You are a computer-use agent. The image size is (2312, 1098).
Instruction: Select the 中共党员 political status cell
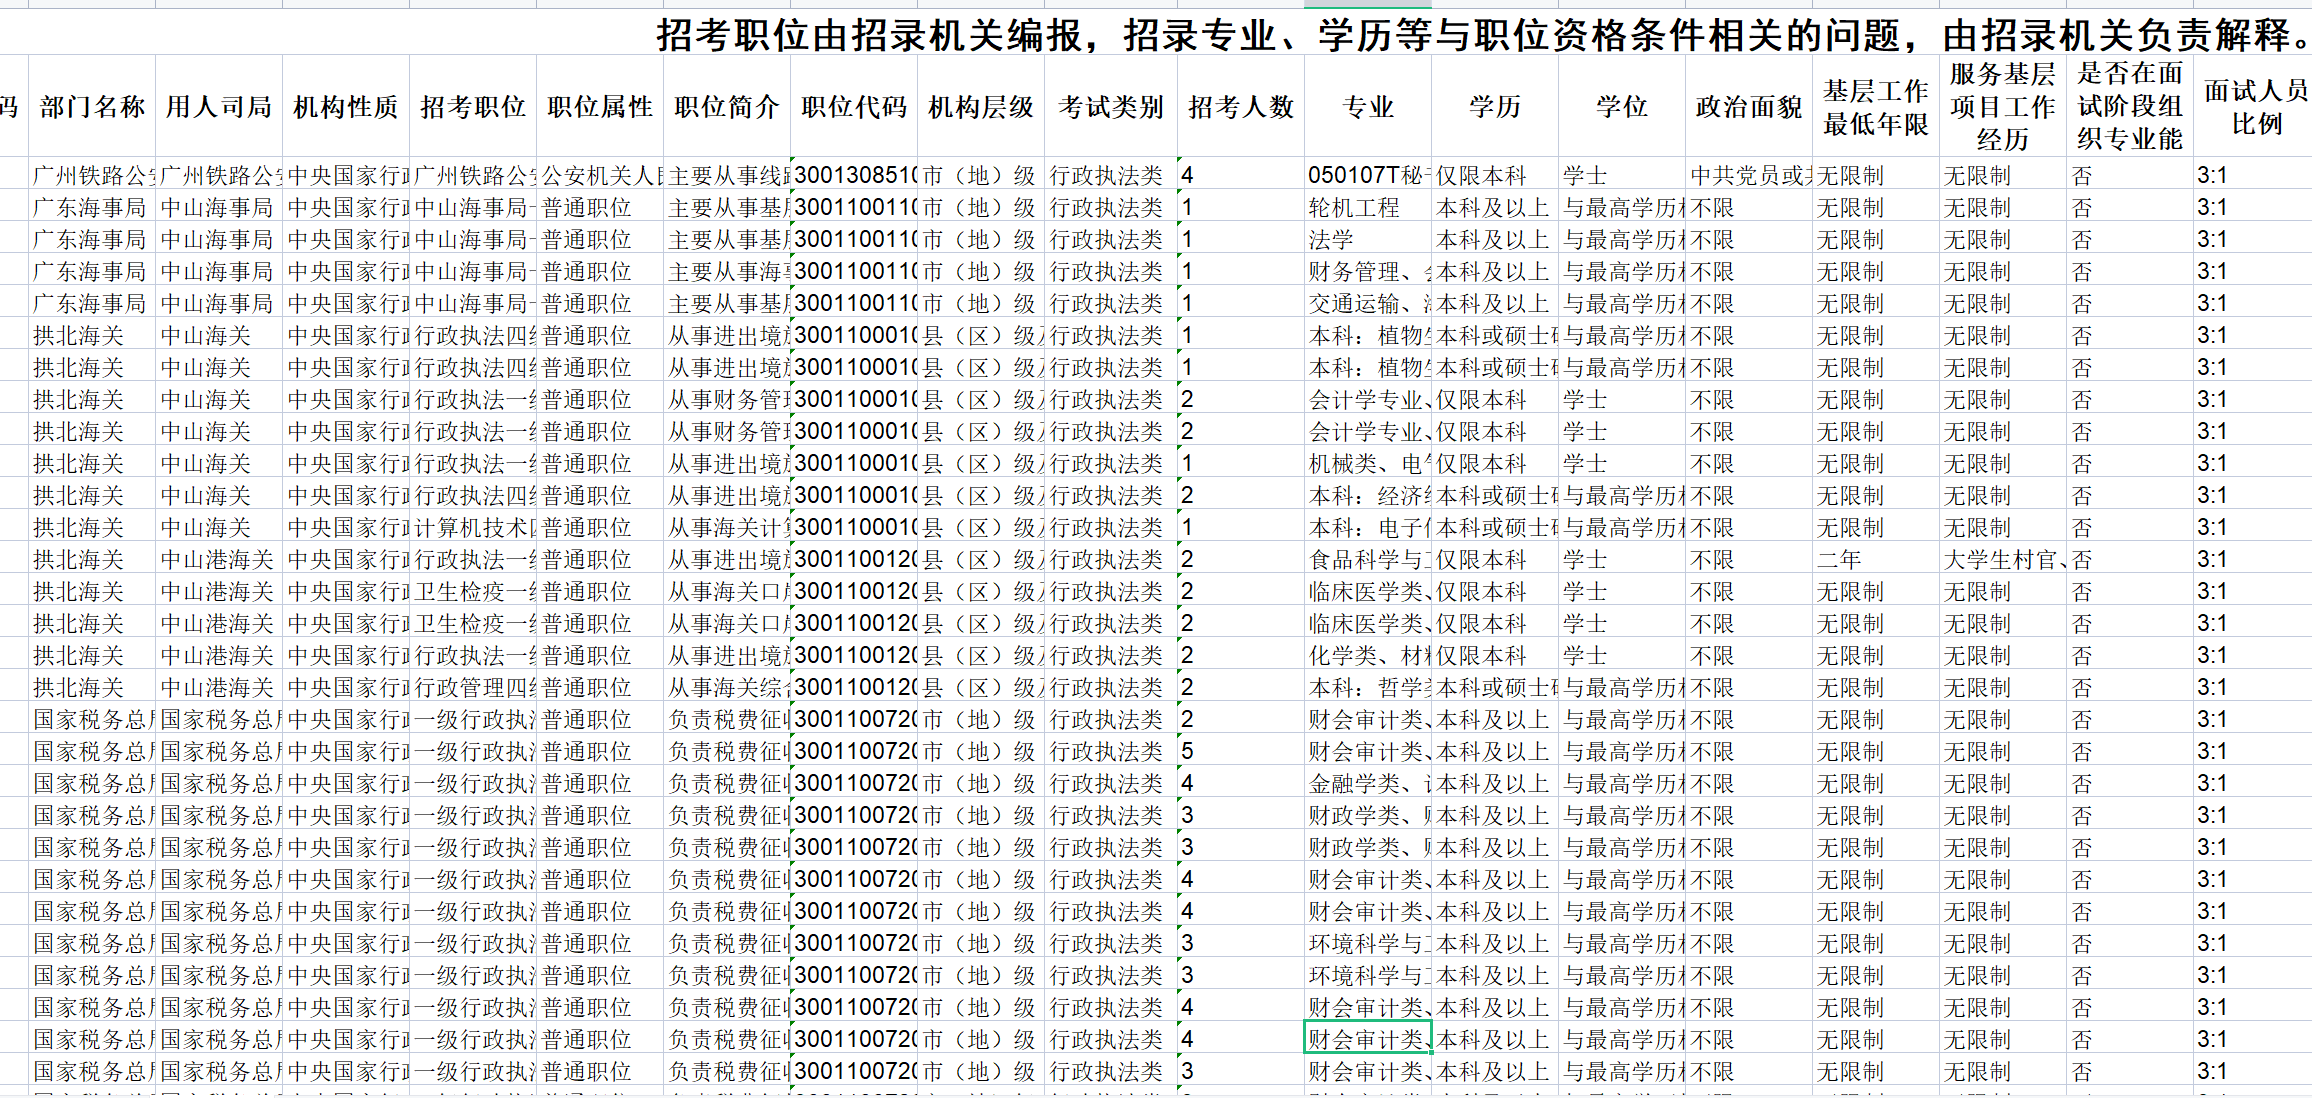click(x=1748, y=176)
